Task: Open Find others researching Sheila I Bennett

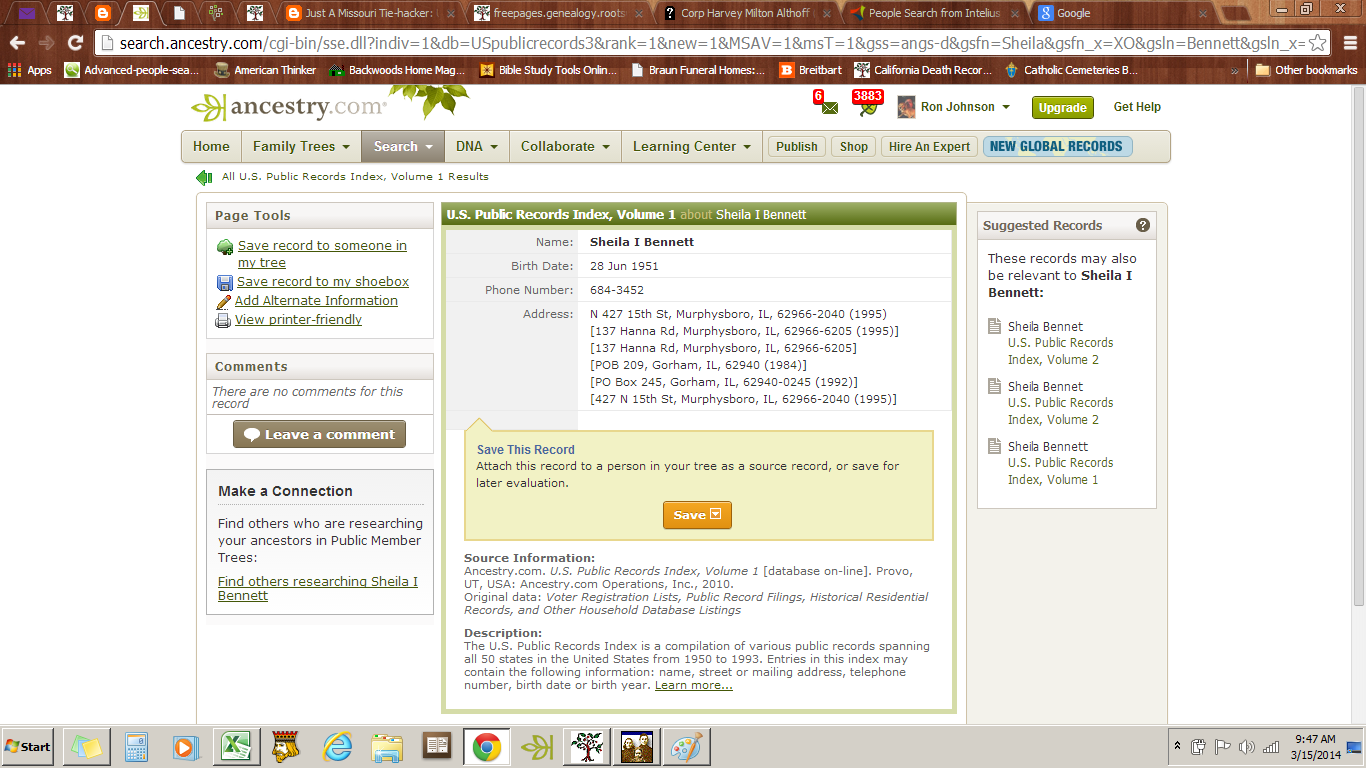Action: click(x=318, y=588)
